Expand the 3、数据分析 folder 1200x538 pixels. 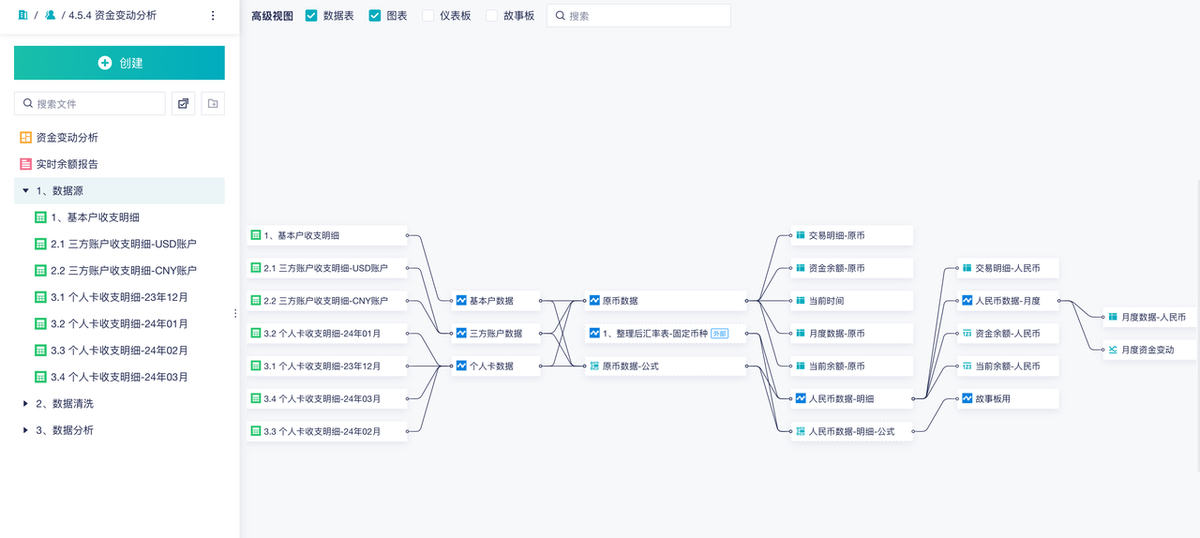click(25, 430)
